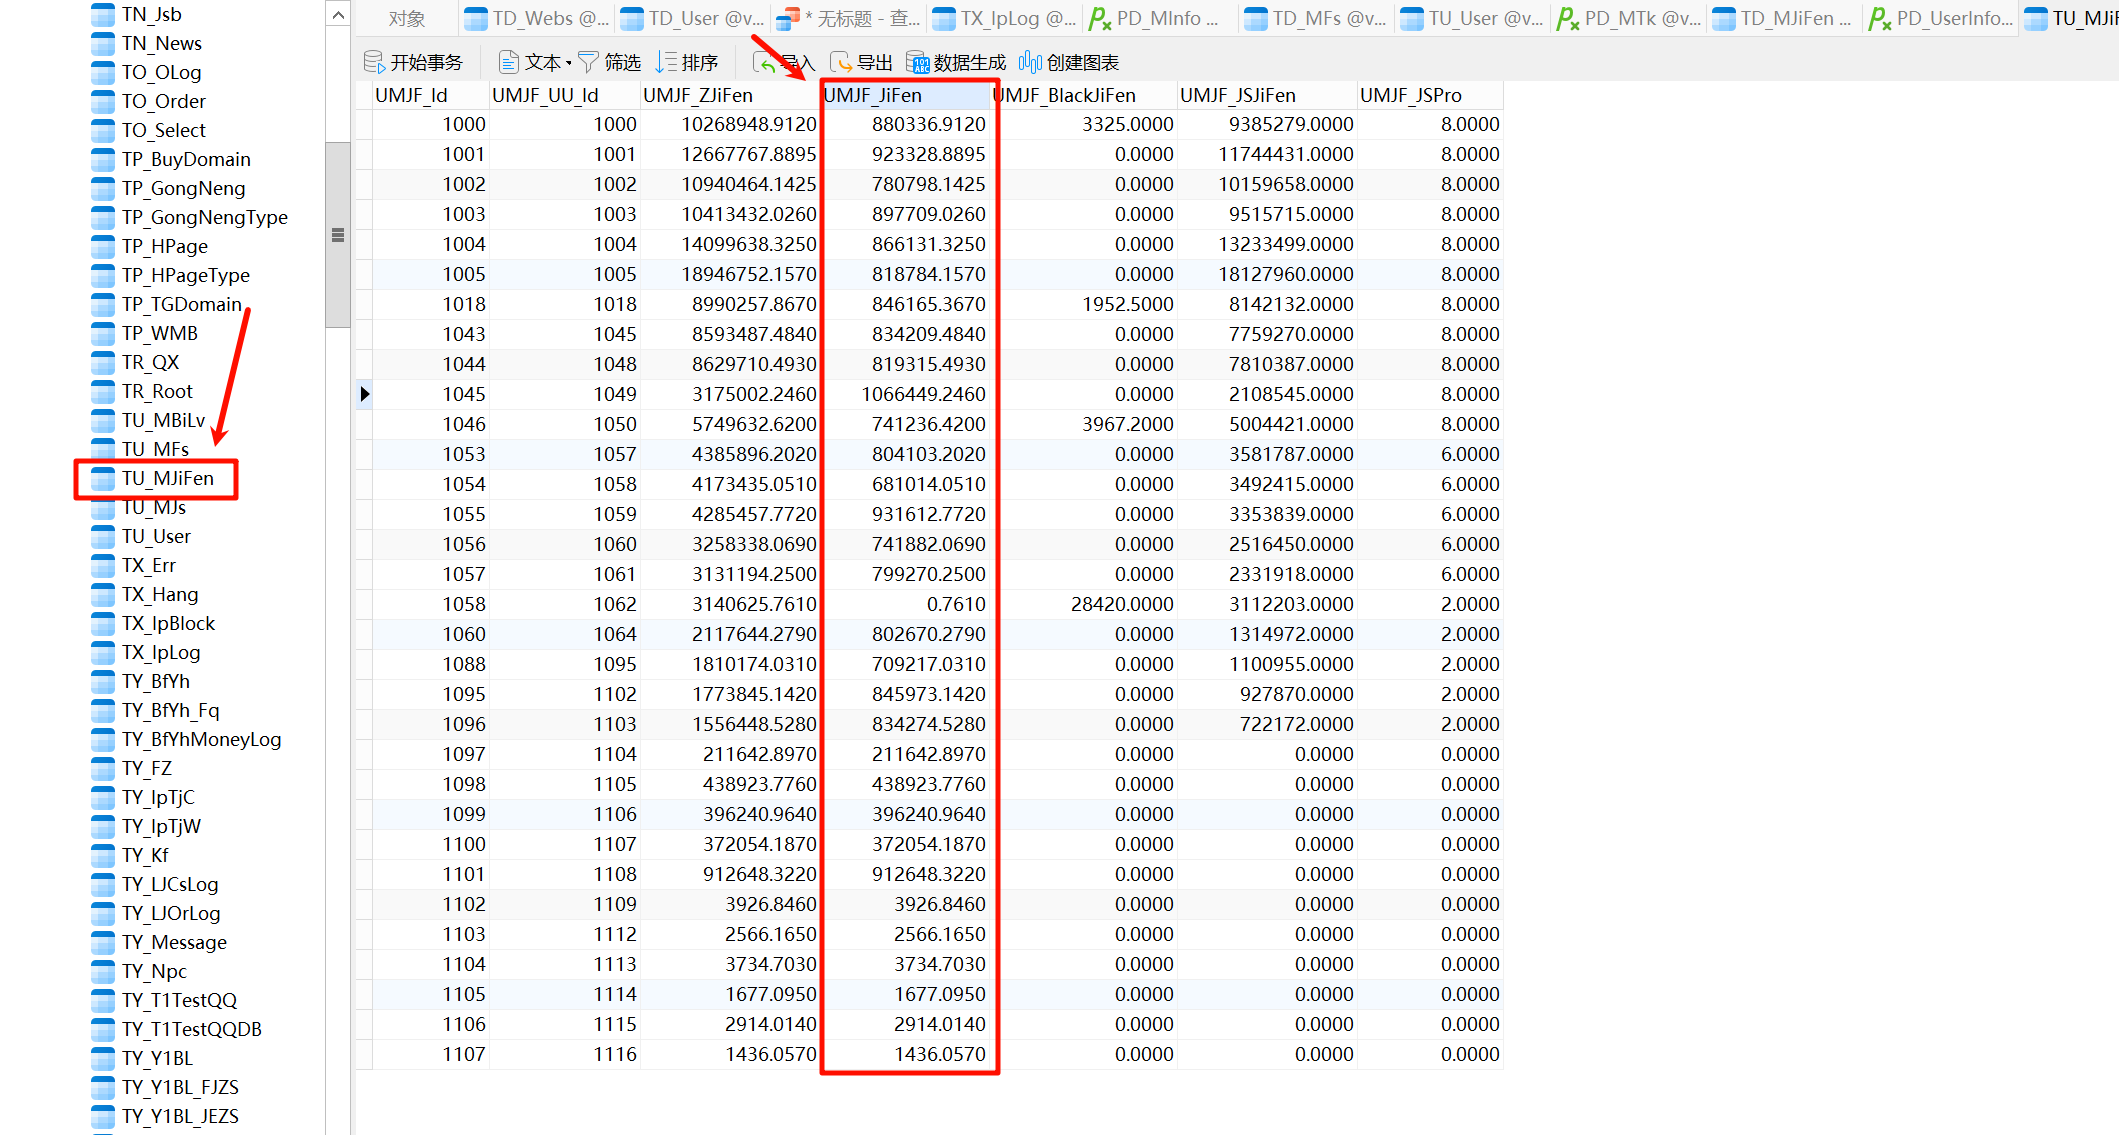Click the Begin Transaction (开始事务) icon
Viewport: 2119px width, 1135px height.
tap(374, 63)
